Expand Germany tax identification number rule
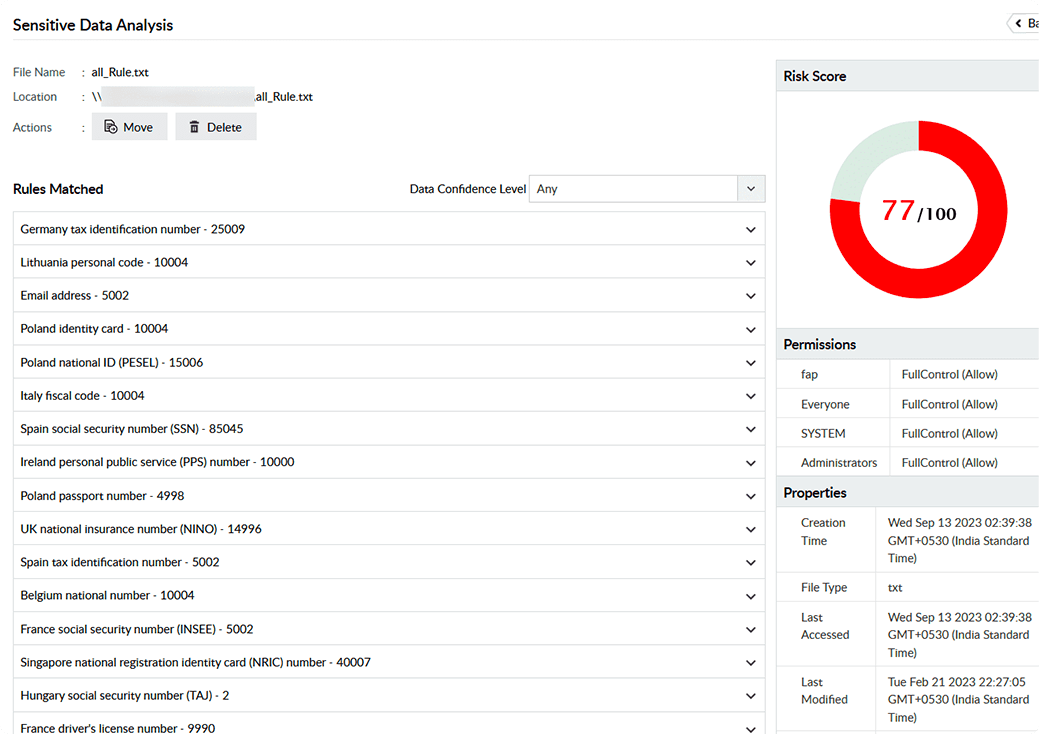1039x734 pixels. click(389, 229)
